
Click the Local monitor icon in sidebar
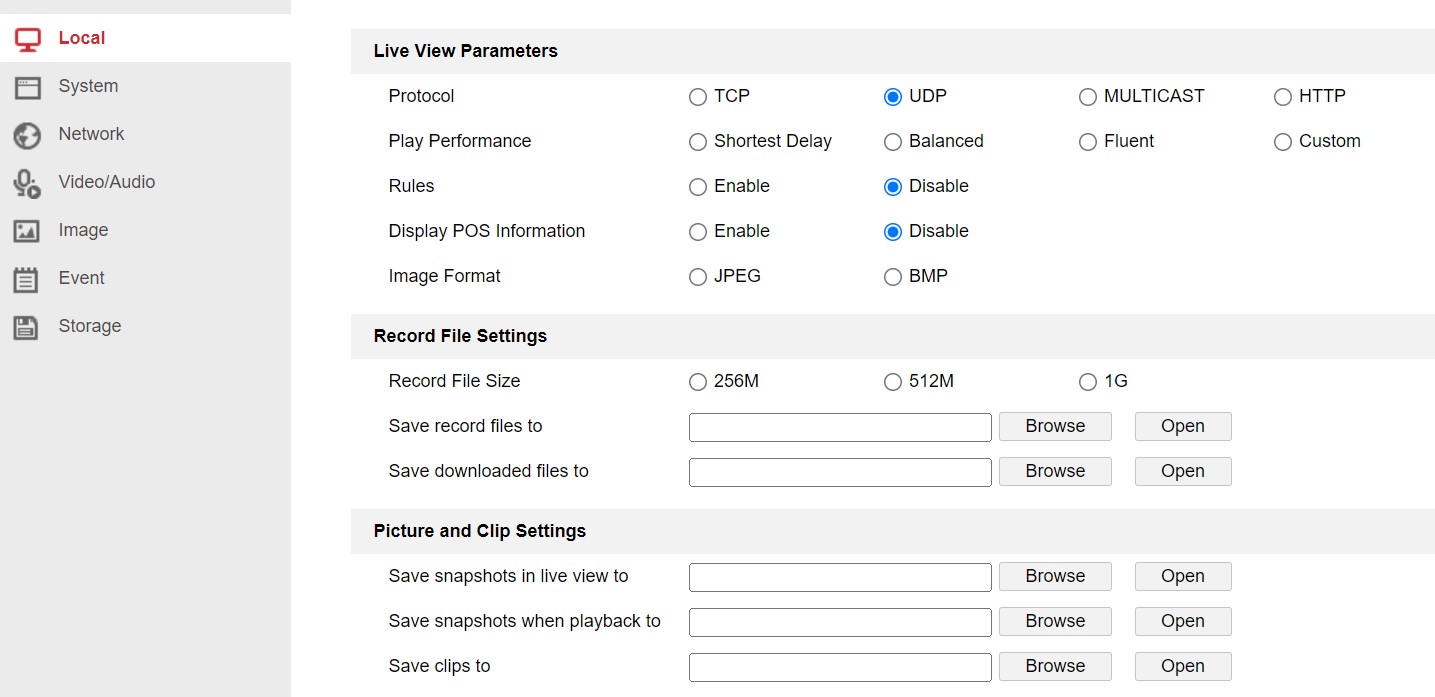28,39
